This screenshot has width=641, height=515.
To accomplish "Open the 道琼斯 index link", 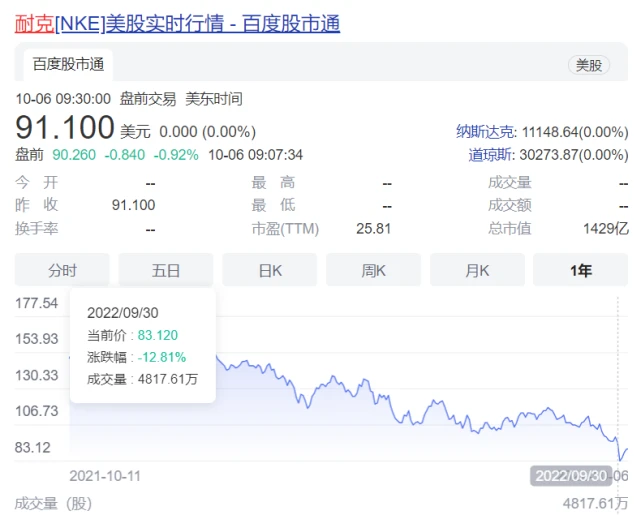I will 491,154.
